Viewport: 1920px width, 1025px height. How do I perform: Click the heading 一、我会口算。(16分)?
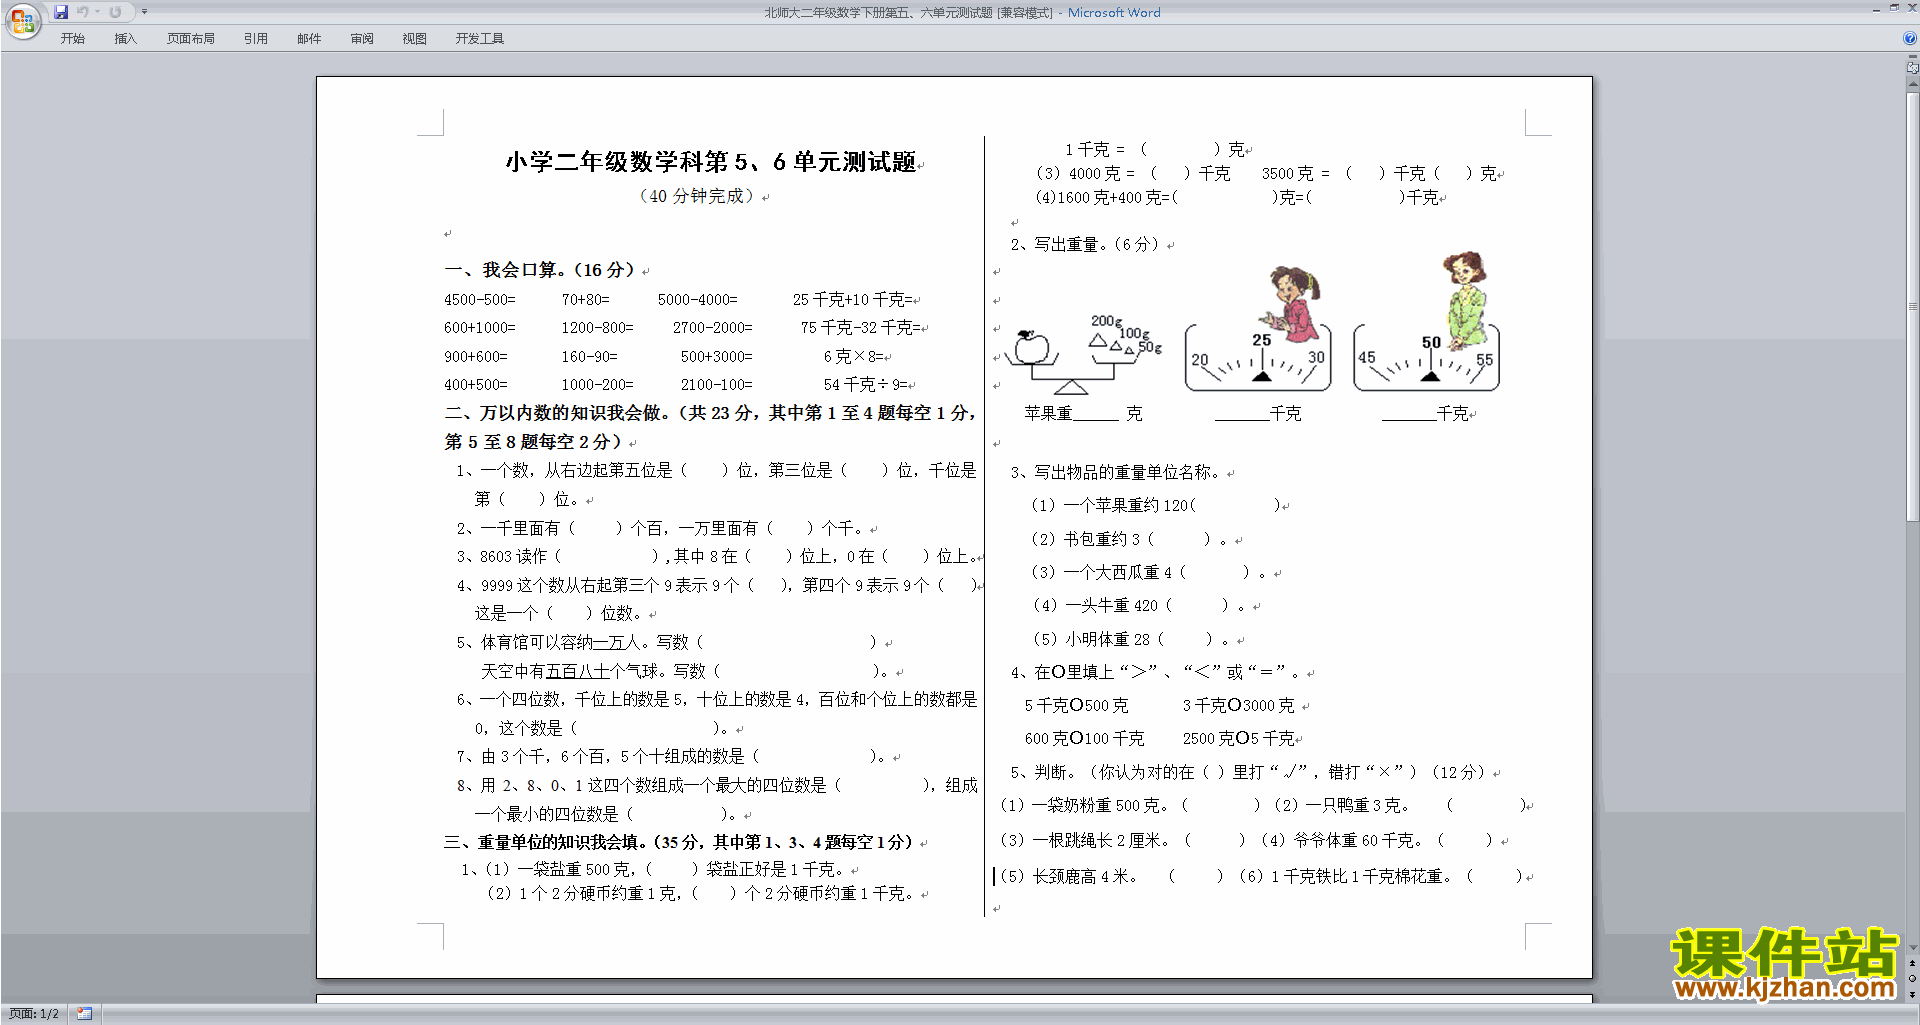coord(540,270)
